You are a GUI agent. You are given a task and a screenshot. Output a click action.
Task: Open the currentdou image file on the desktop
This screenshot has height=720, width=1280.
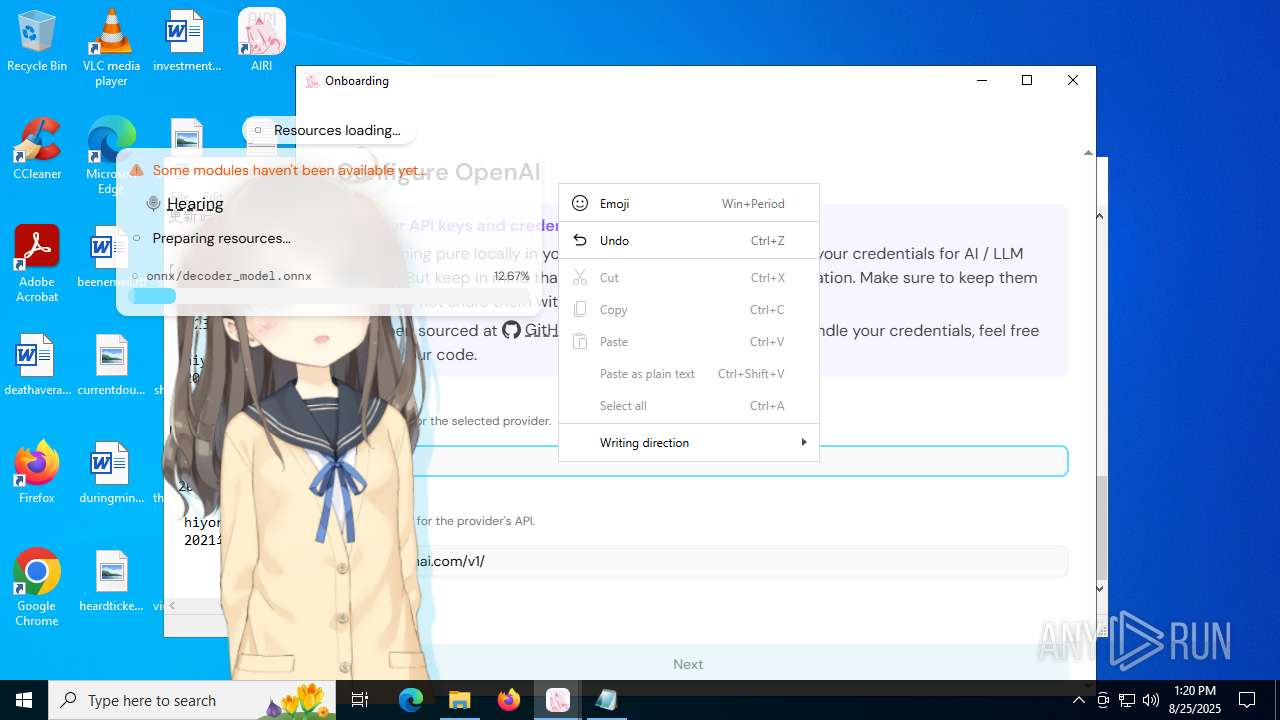(x=111, y=365)
